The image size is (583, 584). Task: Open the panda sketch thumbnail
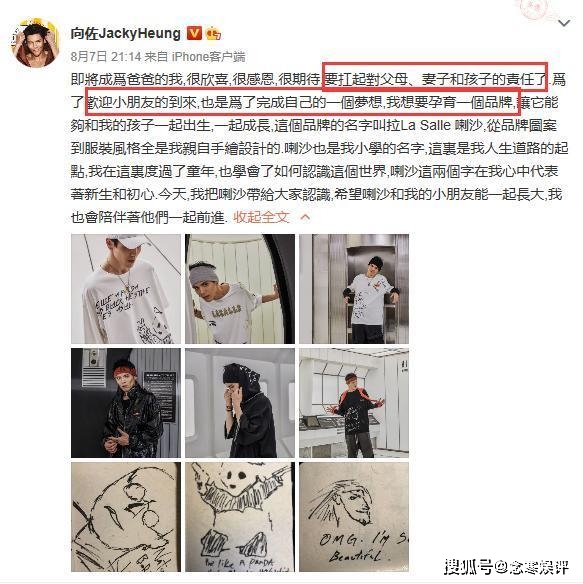coord(240,517)
